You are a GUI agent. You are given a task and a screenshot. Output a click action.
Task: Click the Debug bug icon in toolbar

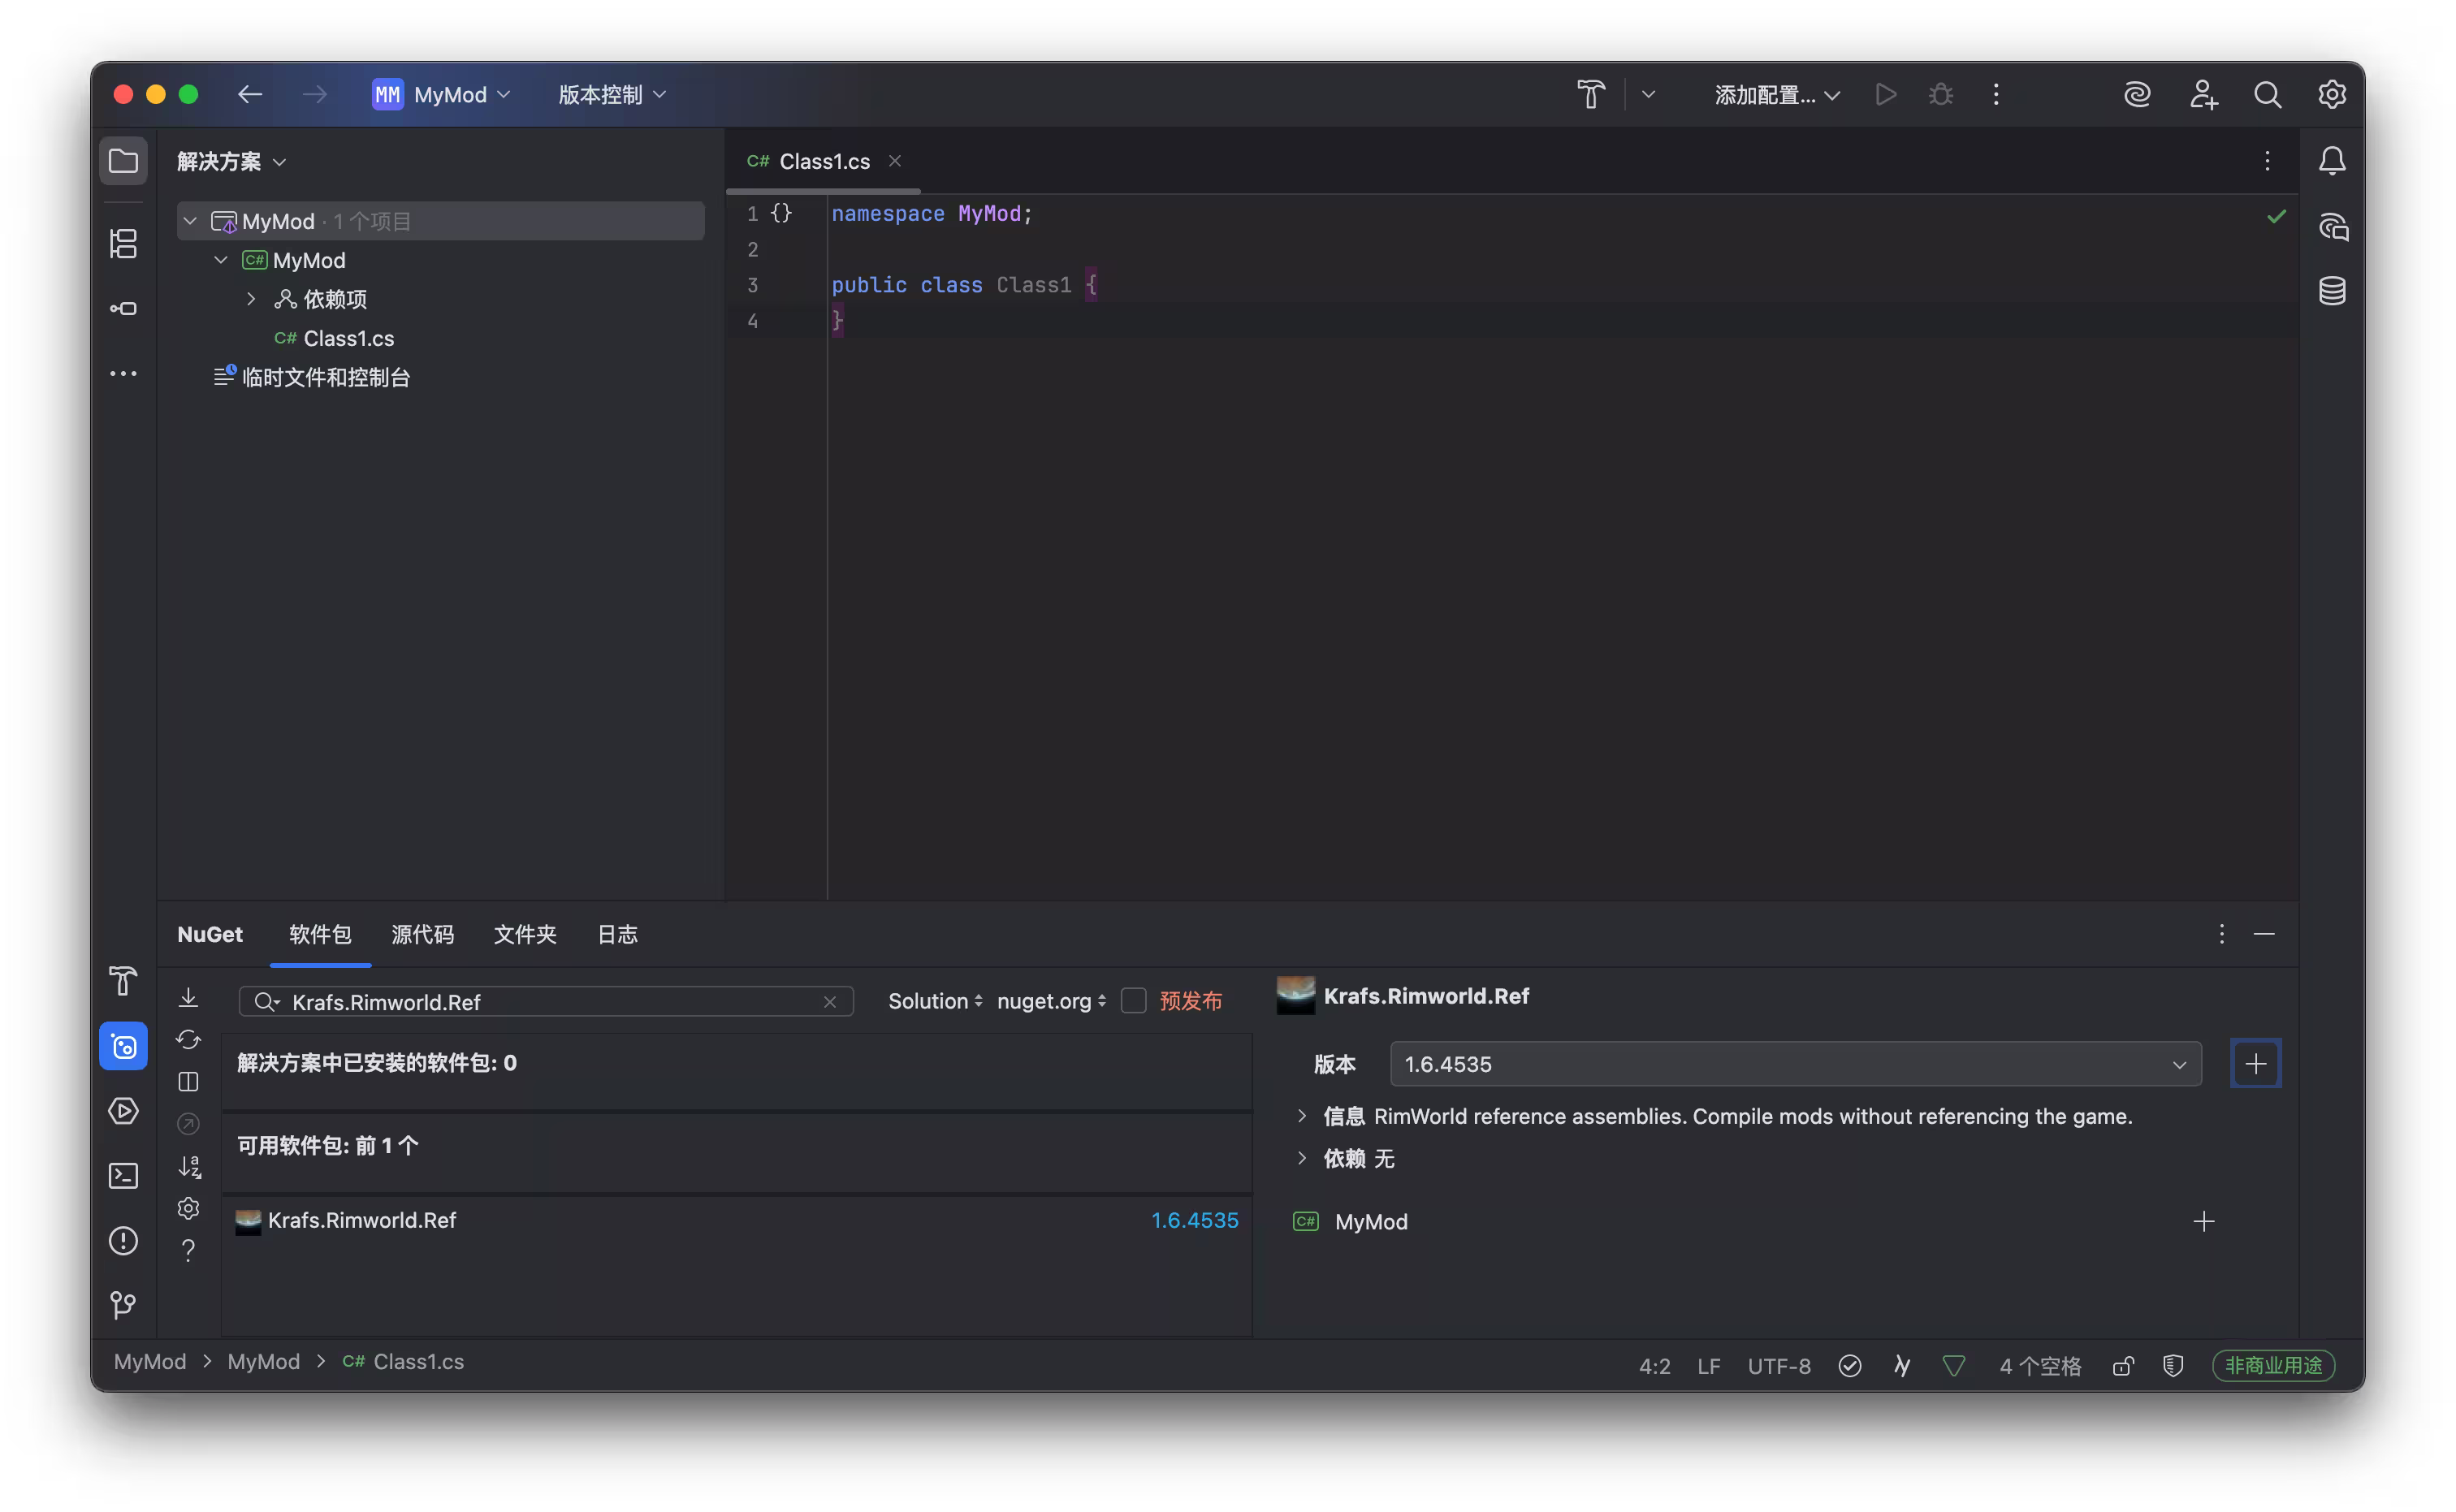[x=1941, y=94]
